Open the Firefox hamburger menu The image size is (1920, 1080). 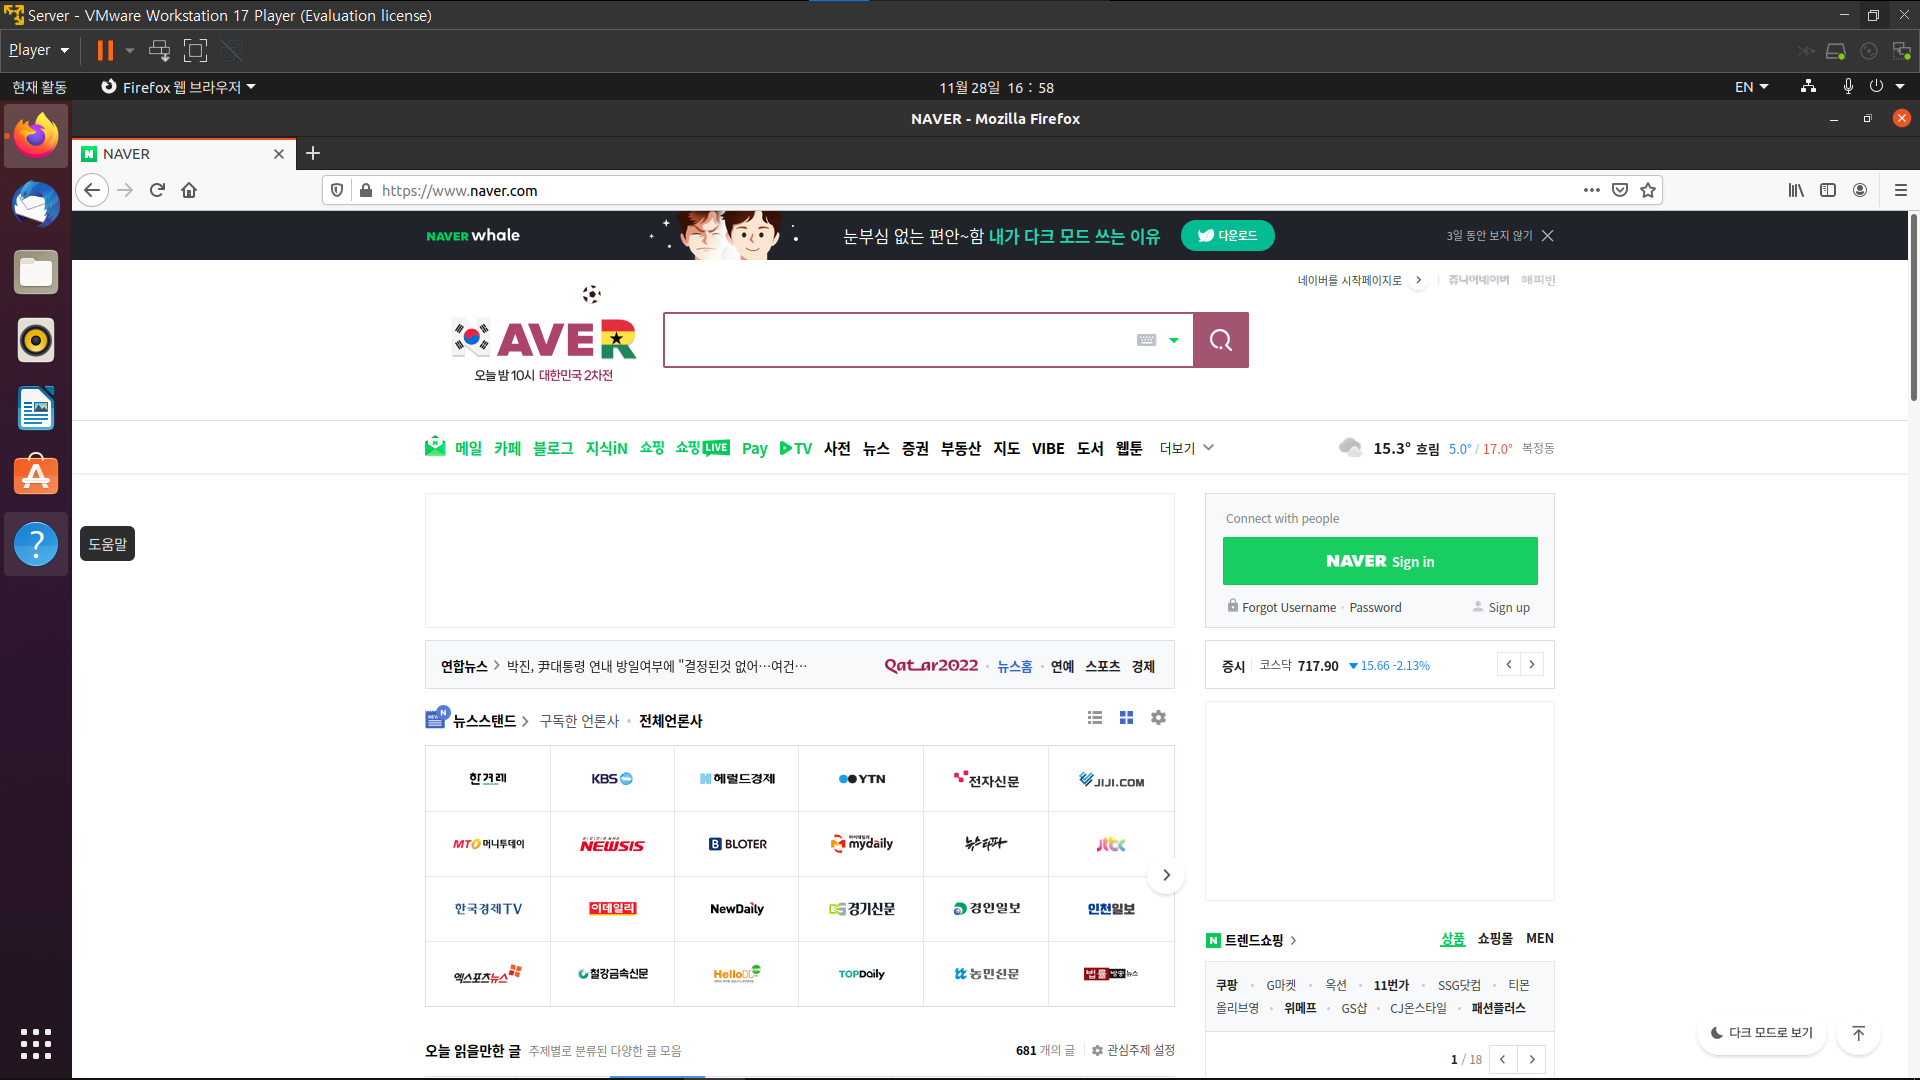(1900, 190)
